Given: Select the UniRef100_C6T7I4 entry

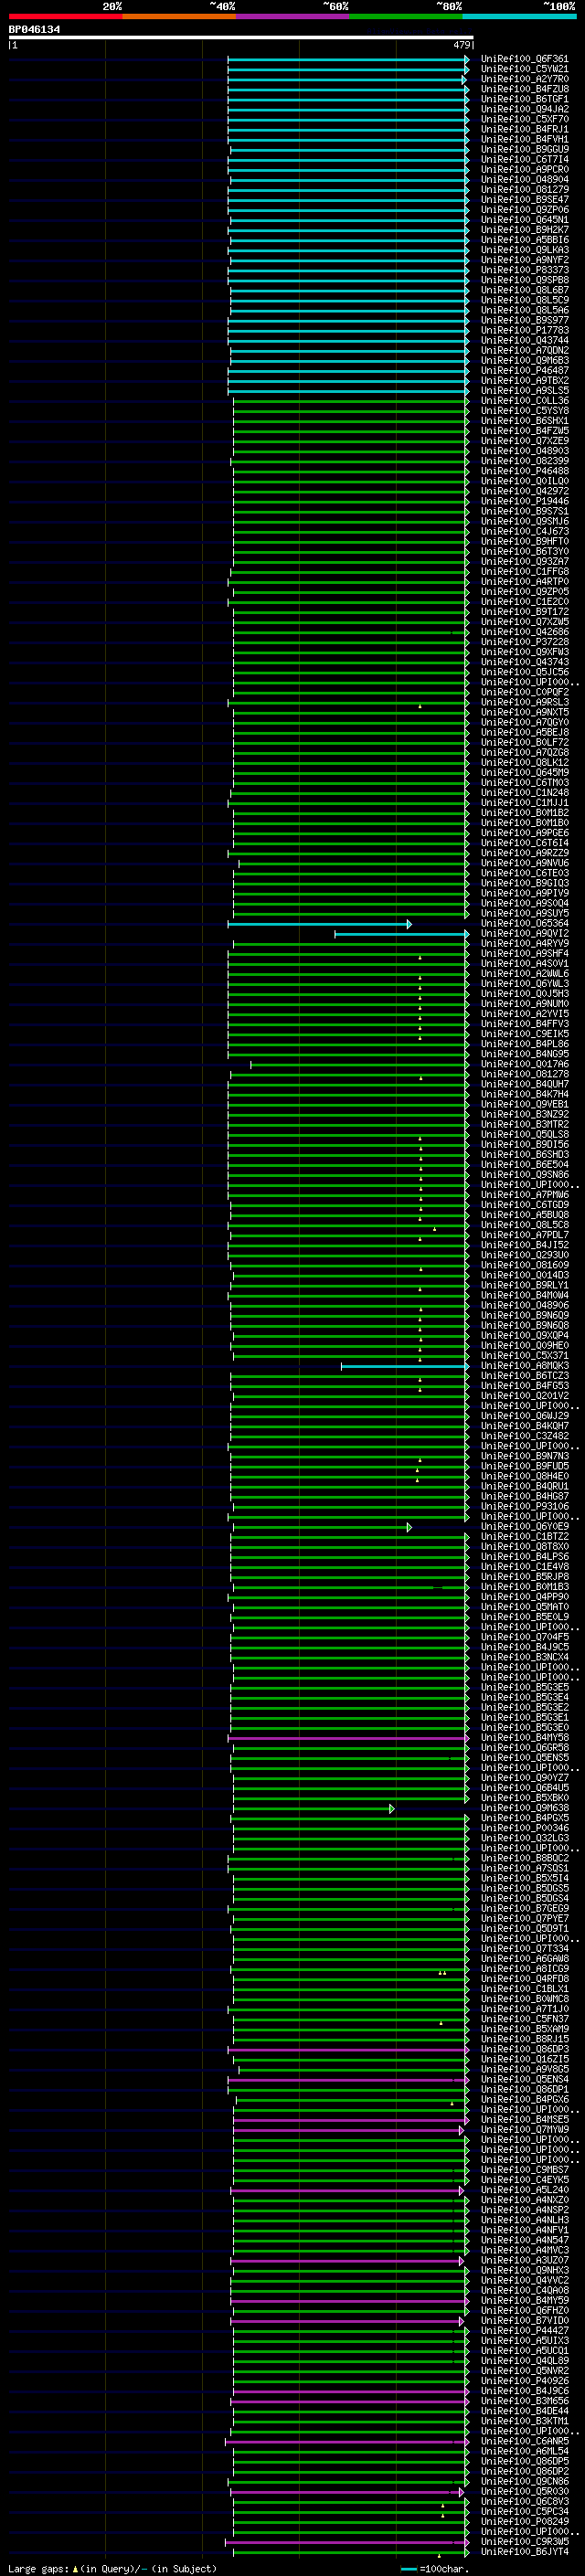Looking at the screenshot, I should [x=525, y=159].
